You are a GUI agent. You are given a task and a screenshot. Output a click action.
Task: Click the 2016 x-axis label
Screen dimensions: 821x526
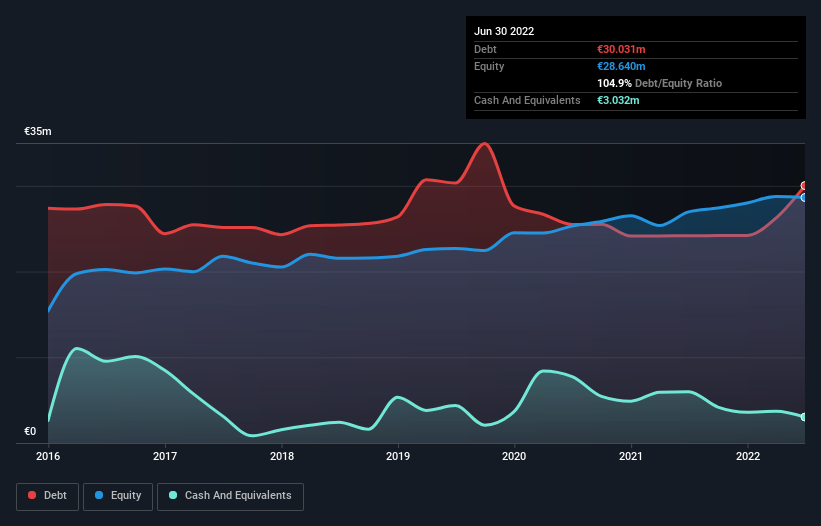pyautogui.click(x=48, y=456)
